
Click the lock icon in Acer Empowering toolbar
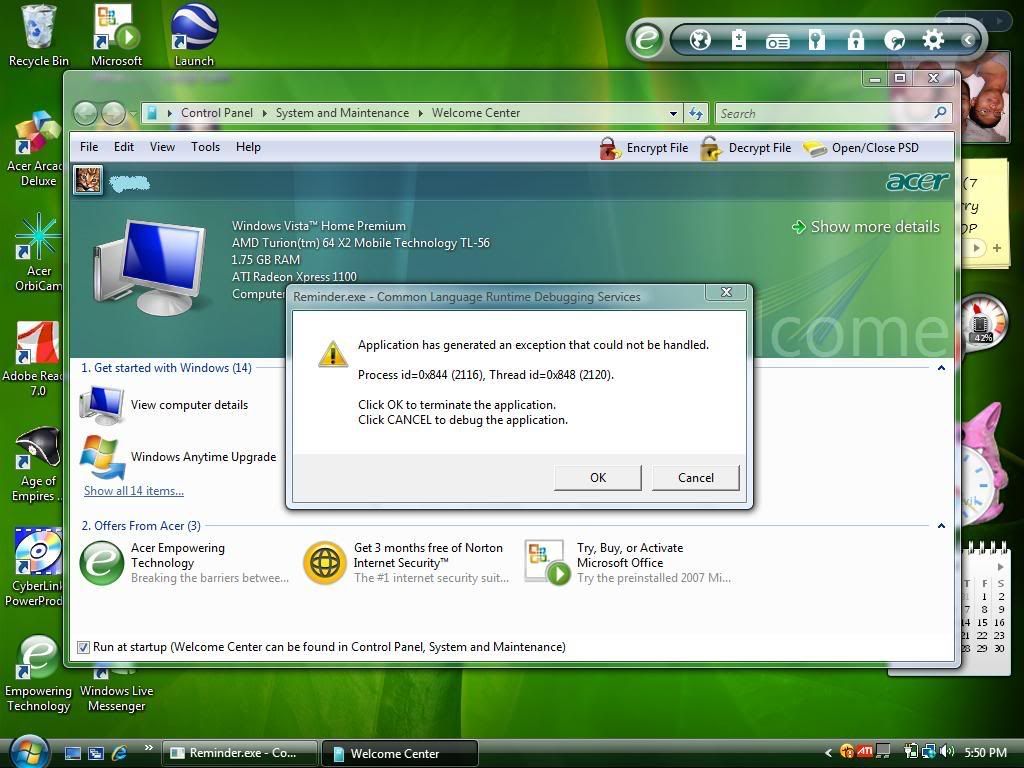click(855, 40)
